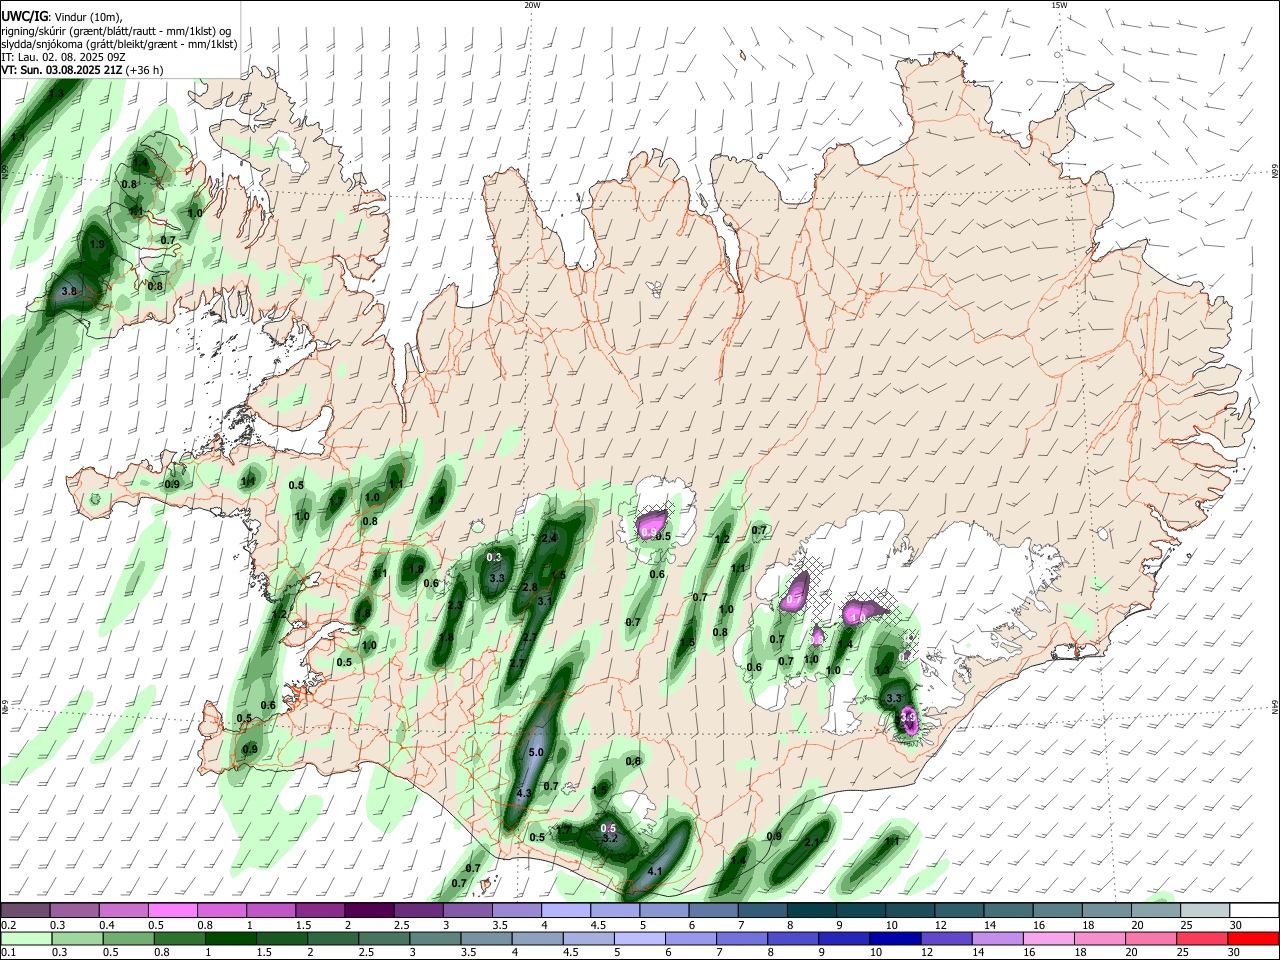The width and height of the screenshot is (1280, 960).
Task: Click the 'slydda/snjókoma (grátt/bleikt/grænt - mm/1klst)' line
Action: tap(119, 45)
